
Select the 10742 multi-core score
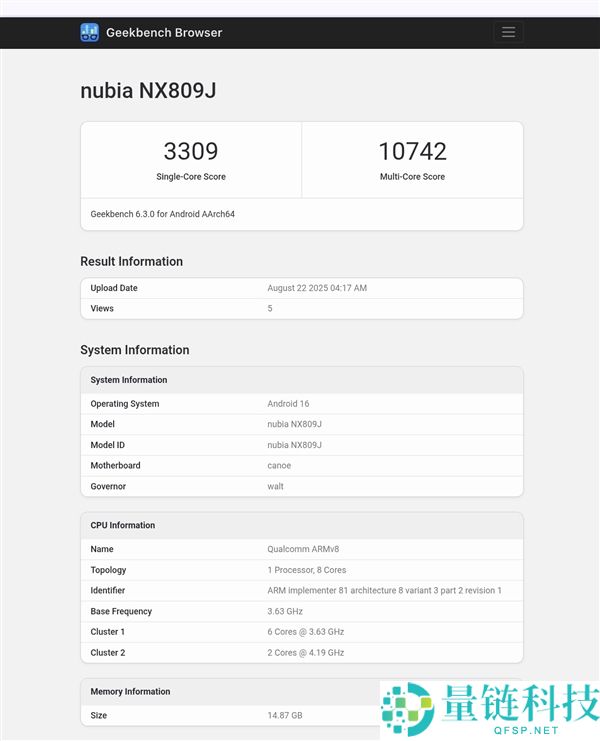point(412,151)
